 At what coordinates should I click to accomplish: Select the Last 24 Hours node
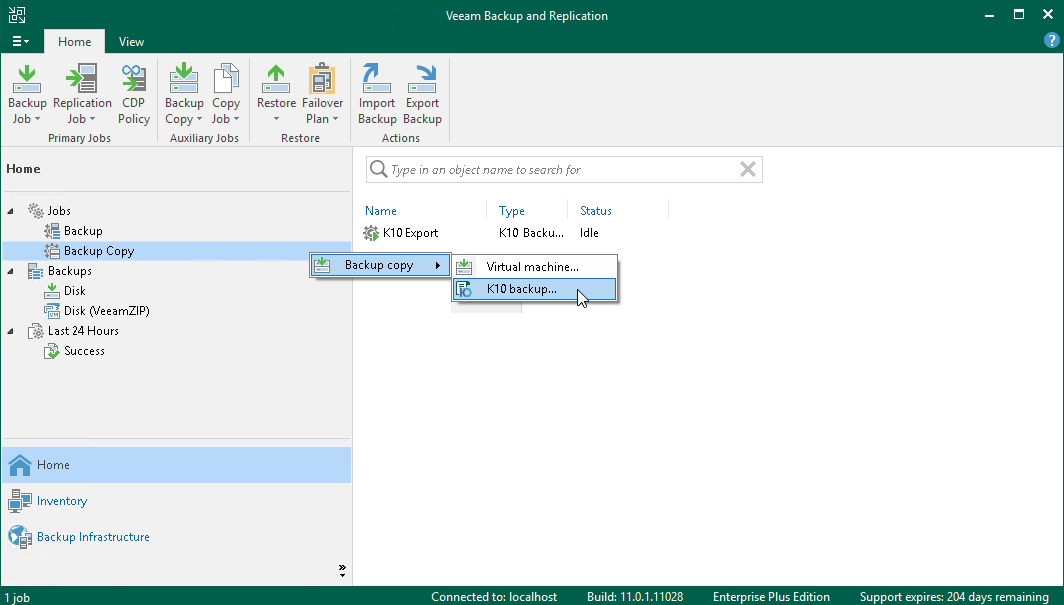pos(83,330)
